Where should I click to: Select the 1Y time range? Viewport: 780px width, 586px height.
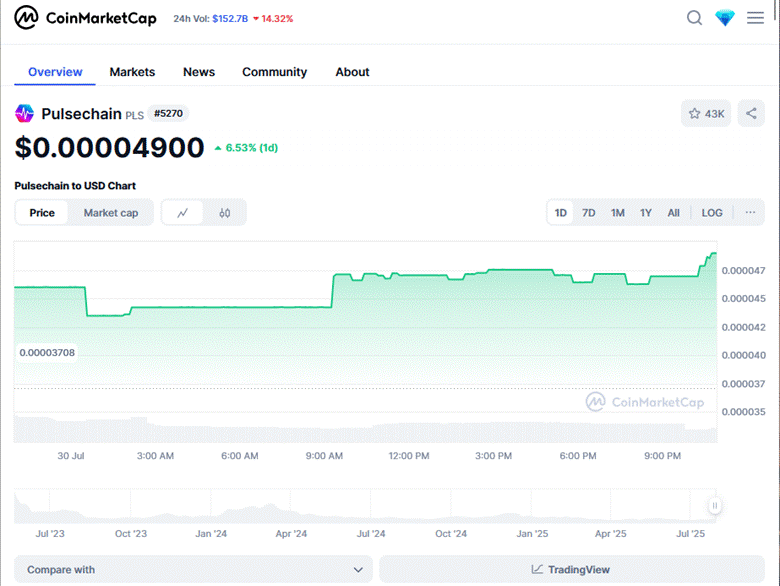click(x=646, y=213)
